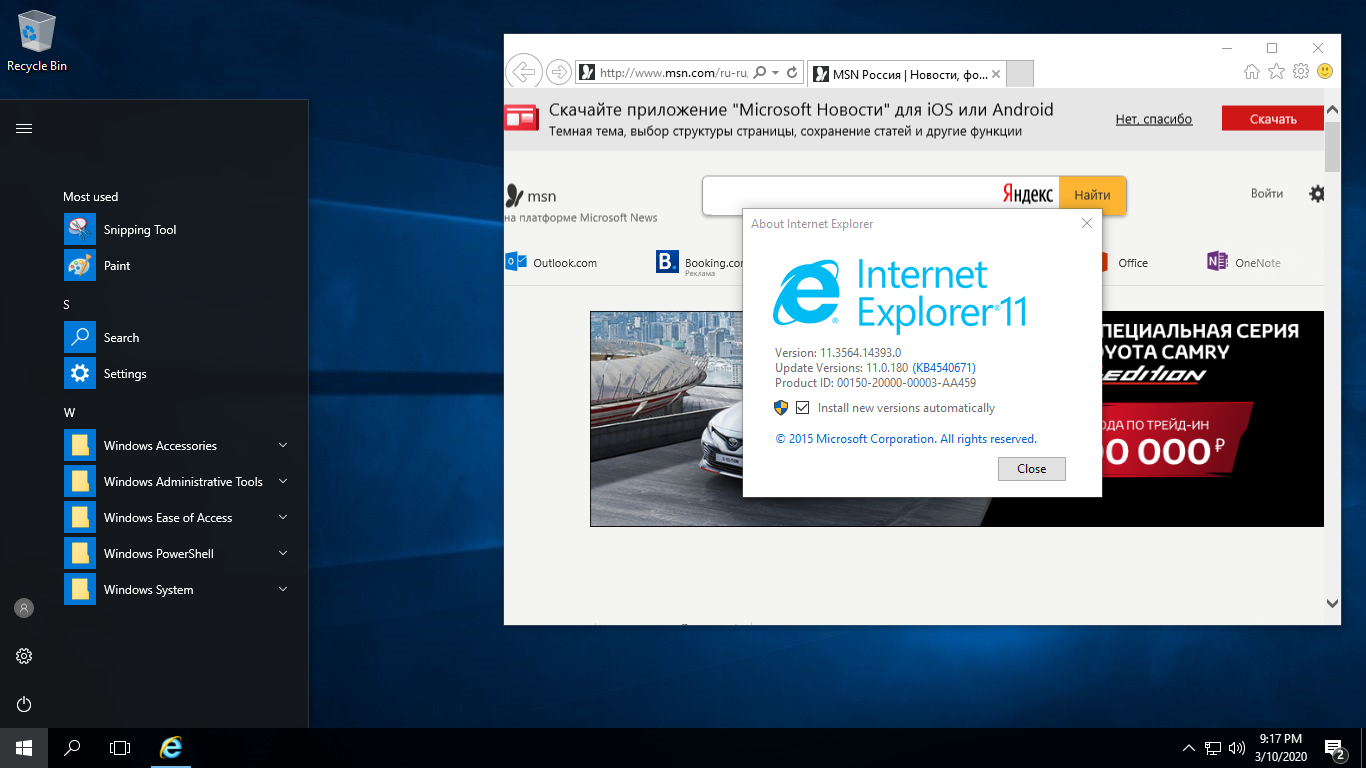This screenshot has height=768, width=1366.
Task: Open the Office shortcut link
Action: [1124, 263]
